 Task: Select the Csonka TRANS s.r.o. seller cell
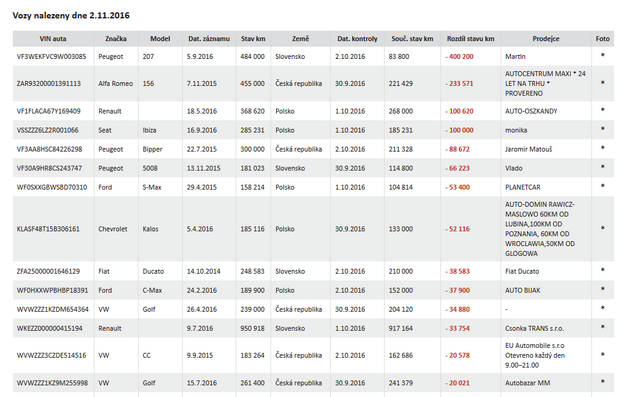point(534,328)
